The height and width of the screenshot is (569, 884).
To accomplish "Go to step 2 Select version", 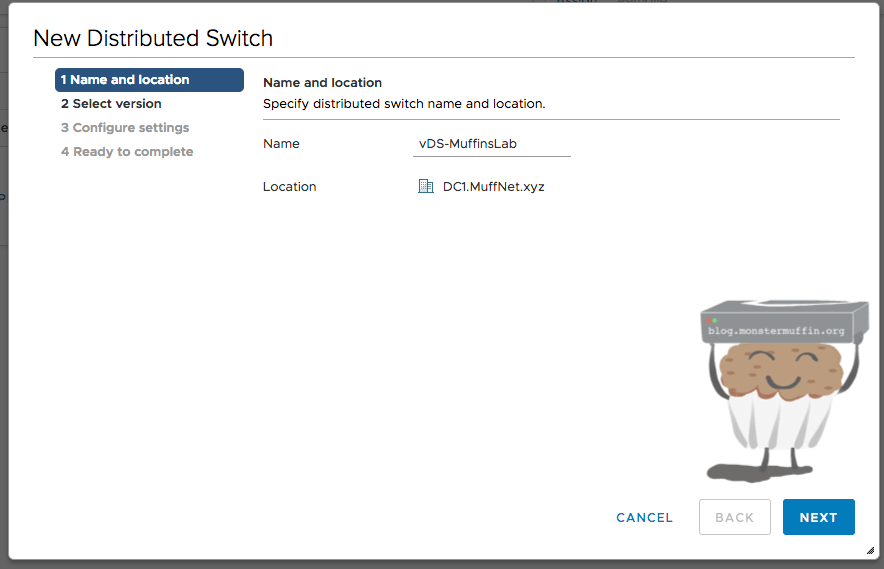I will [x=111, y=104].
